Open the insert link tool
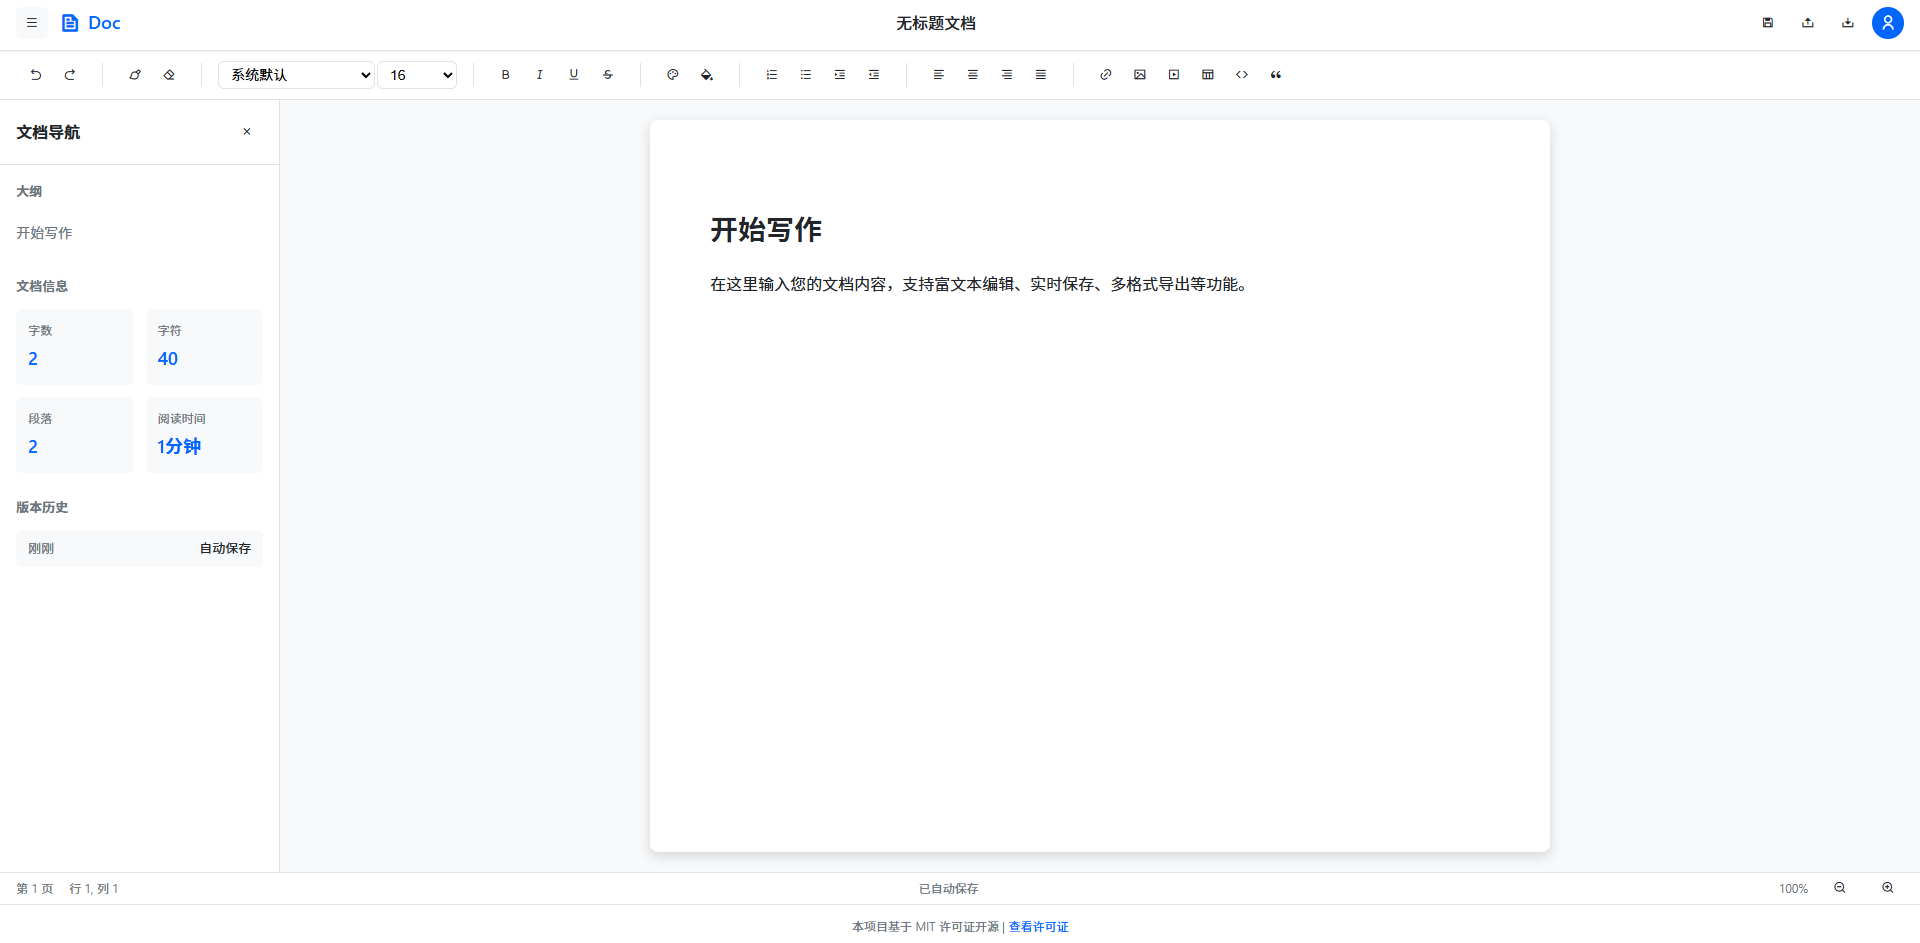 pyautogui.click(x=1106, y=74)
